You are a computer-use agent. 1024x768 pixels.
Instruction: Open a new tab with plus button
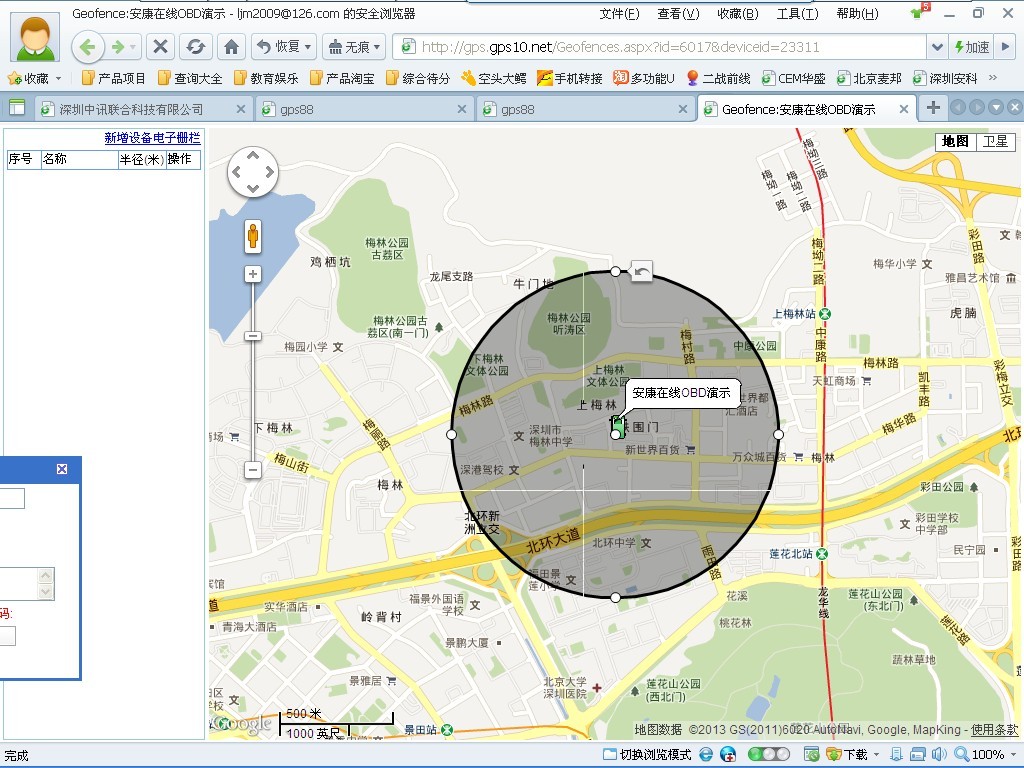[933, 108]
